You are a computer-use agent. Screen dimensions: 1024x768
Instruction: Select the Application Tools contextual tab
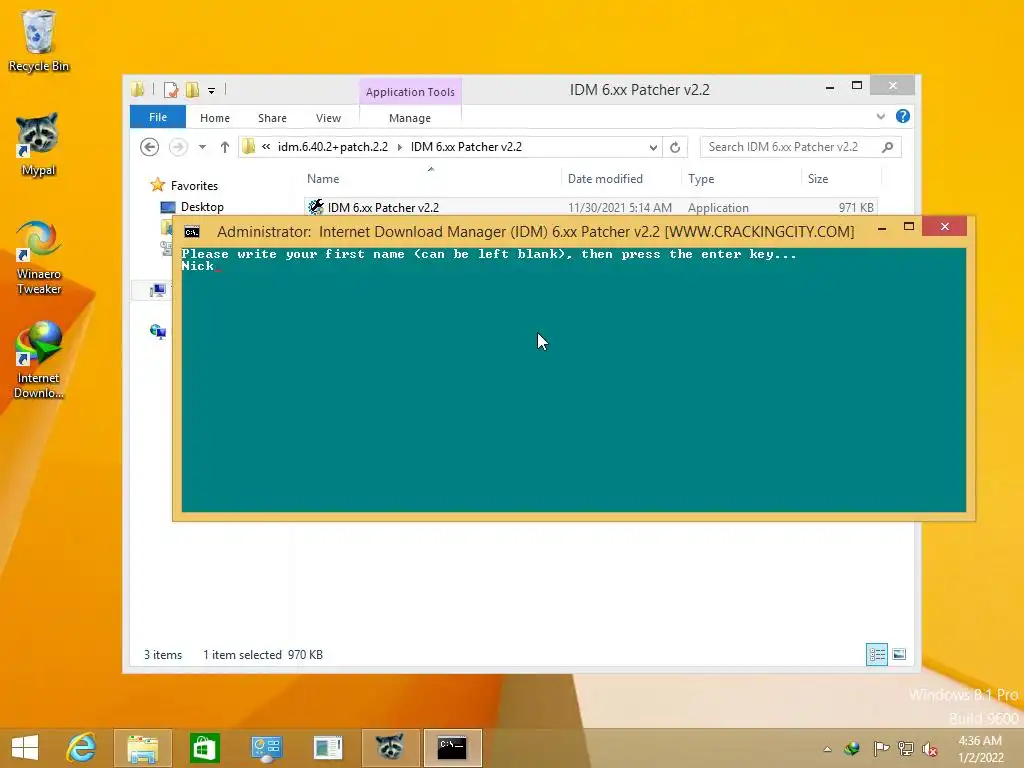tap(410, 92)
